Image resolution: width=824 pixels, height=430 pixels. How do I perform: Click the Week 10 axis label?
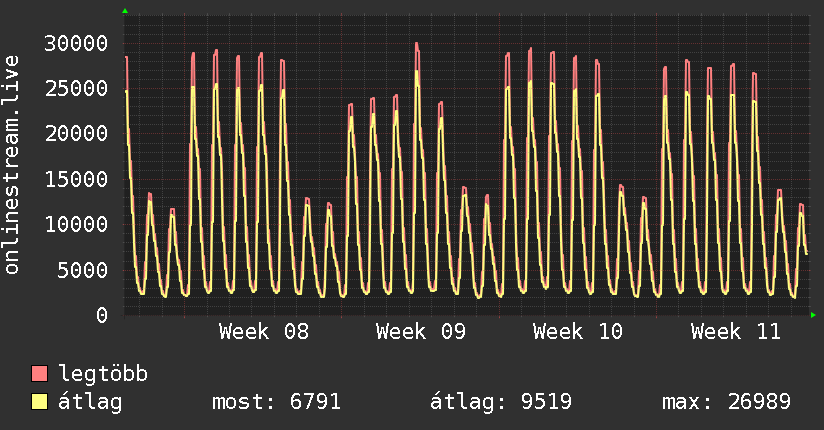[x=578, y=332]
